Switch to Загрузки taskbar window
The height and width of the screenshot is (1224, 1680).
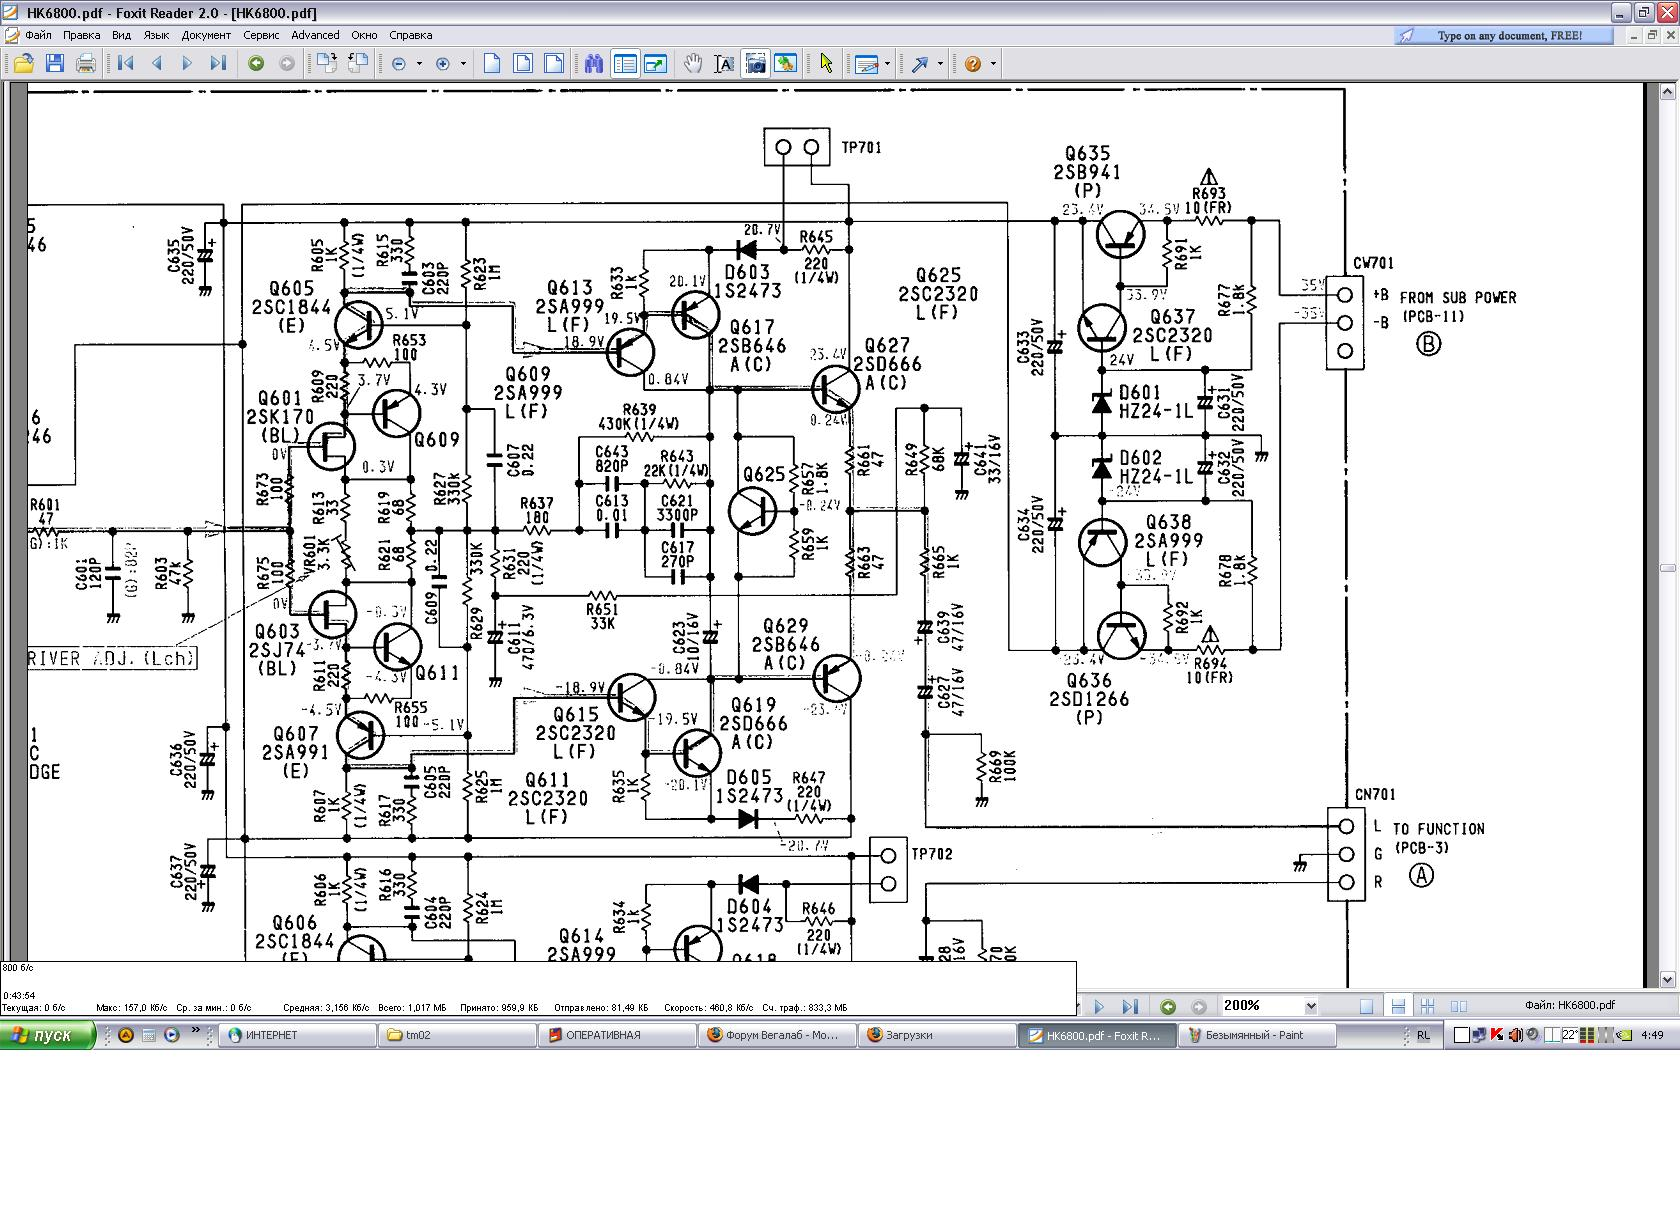click(937, 1035)
